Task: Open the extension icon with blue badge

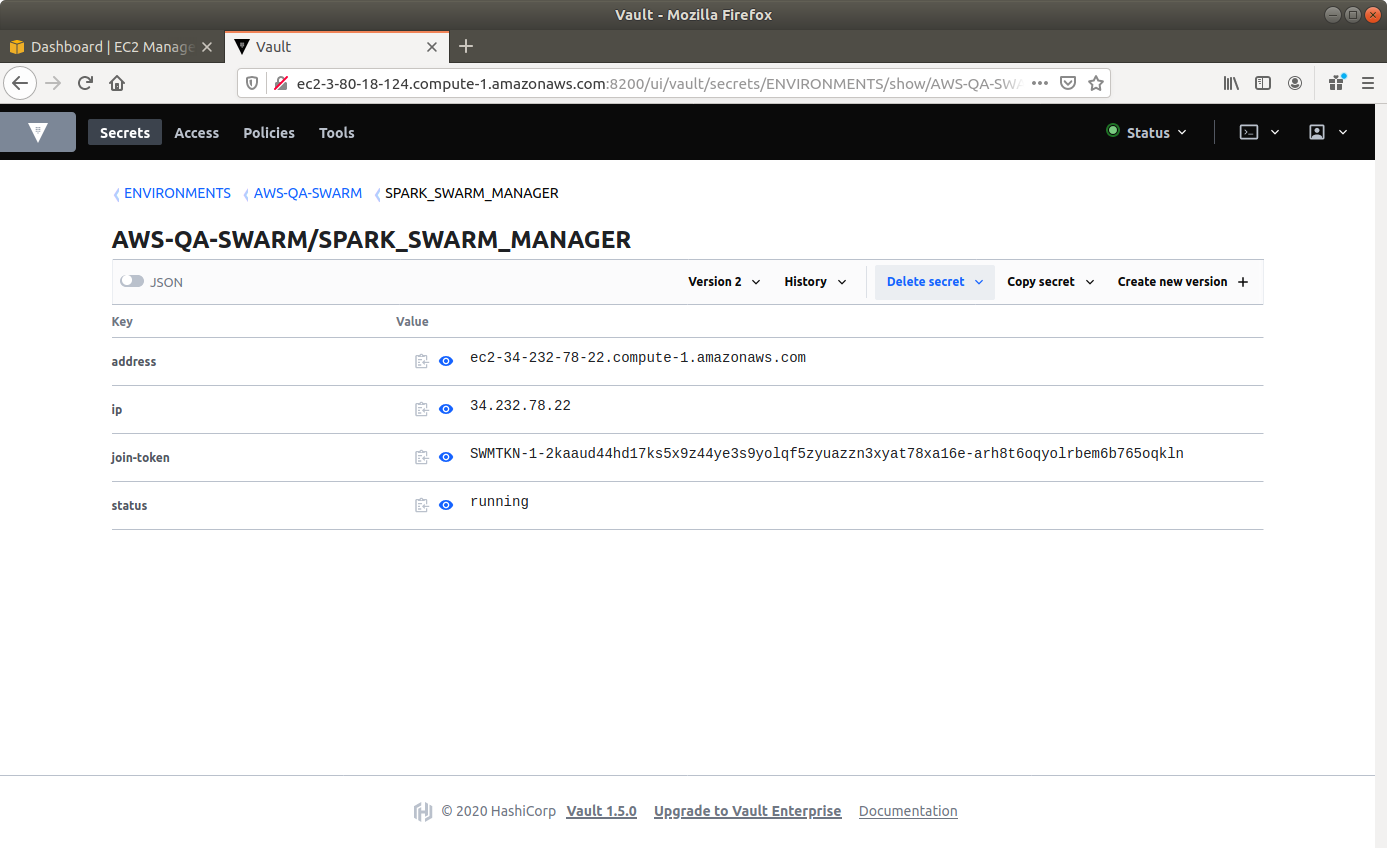Action: 1336,83
